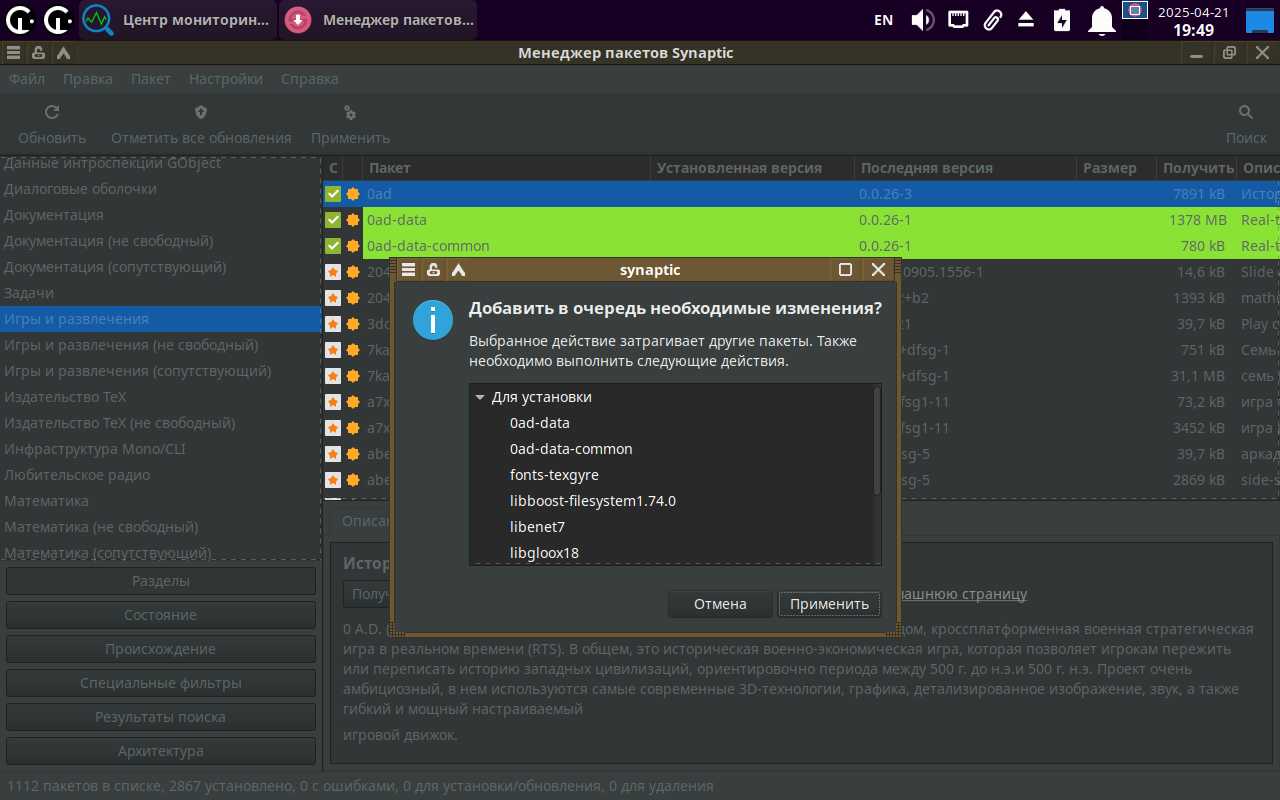Toggle the status checkbox for package 0ad
Image resolution: width=1280 pixels, height=800 pixels.
pyautogui.click(x=333, y=194)
